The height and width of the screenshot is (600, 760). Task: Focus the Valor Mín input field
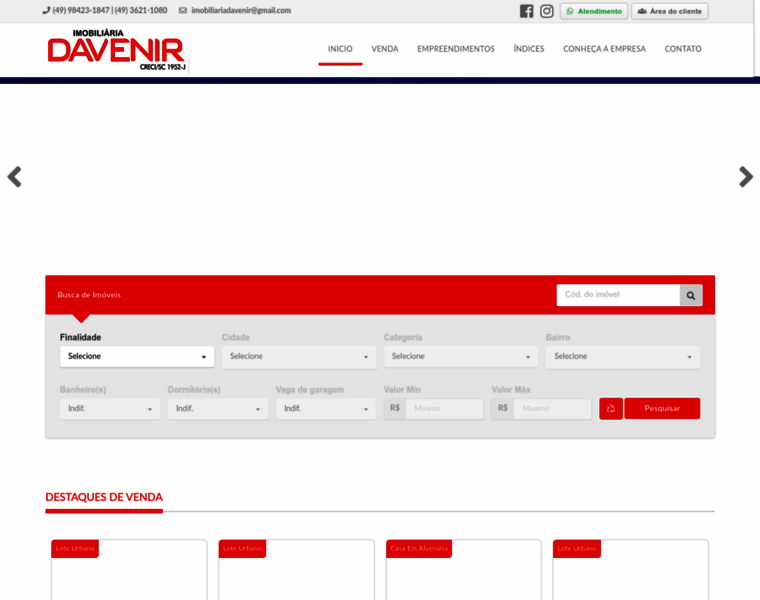click(444, 409)
